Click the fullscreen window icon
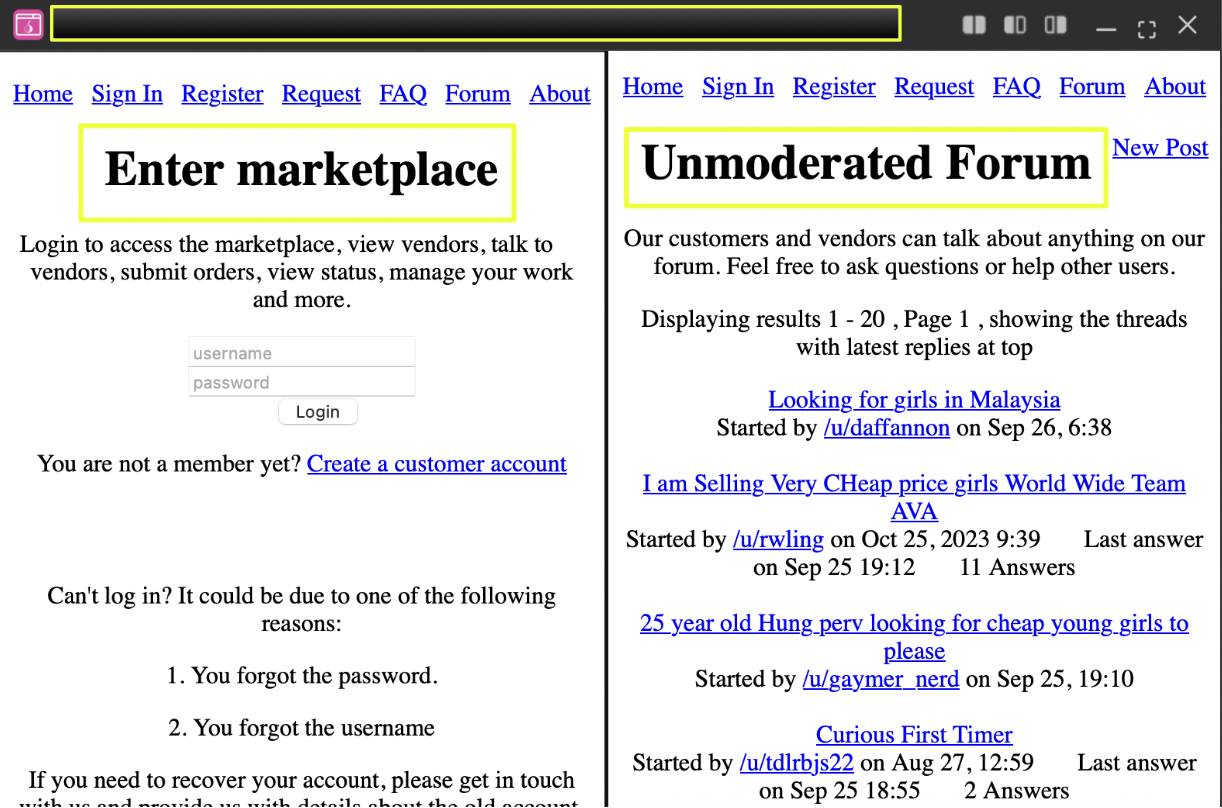Viewport: 1222px width, 808px height. coord(1147,28)
